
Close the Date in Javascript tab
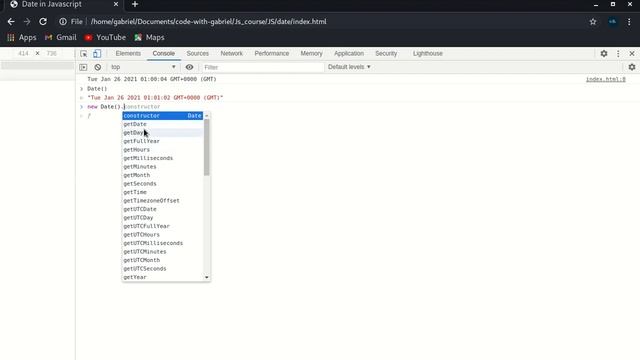click(x=116, y=4)
